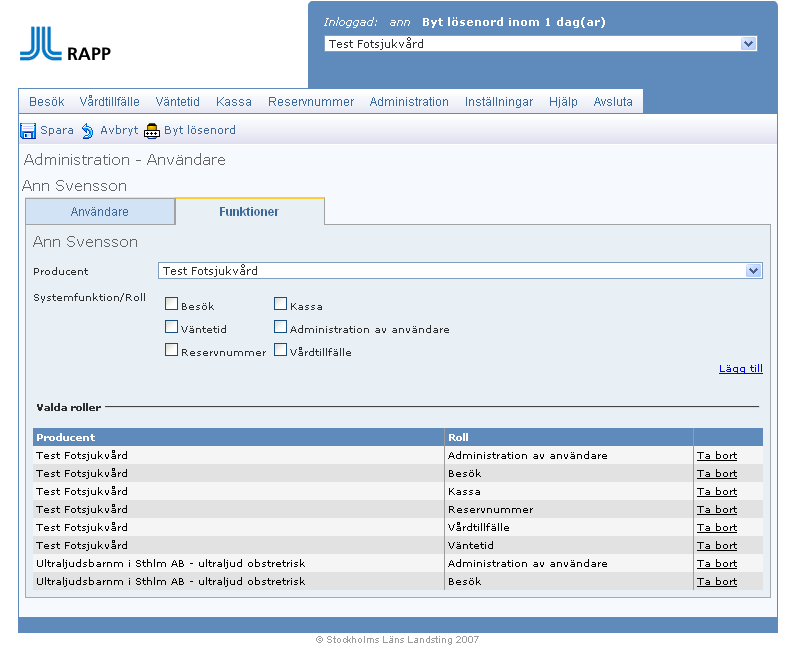Screen dimensions: 801x652
Task: Click the Producent column header
Action: click(239, 437)
